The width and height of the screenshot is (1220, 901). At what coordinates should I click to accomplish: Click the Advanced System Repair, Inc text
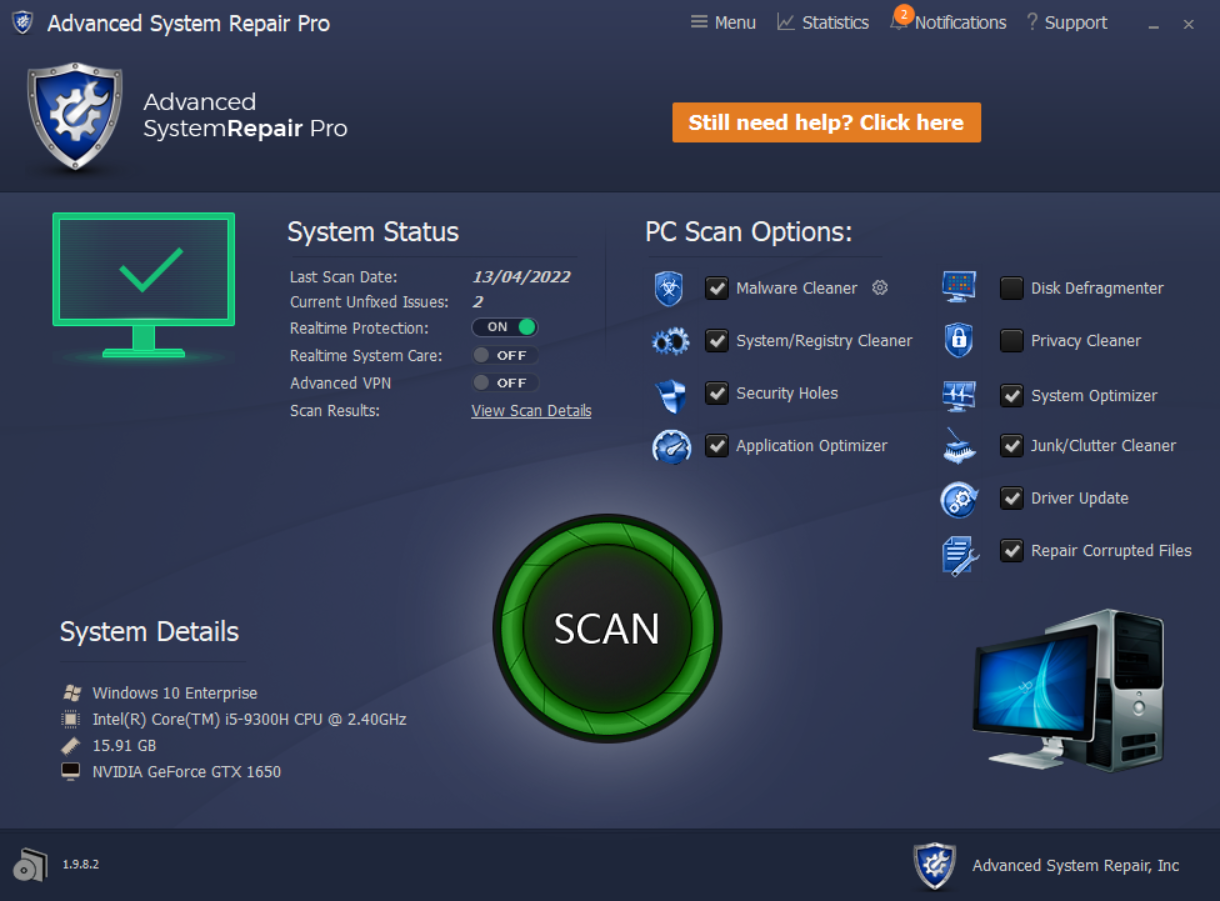point(1076,866)
